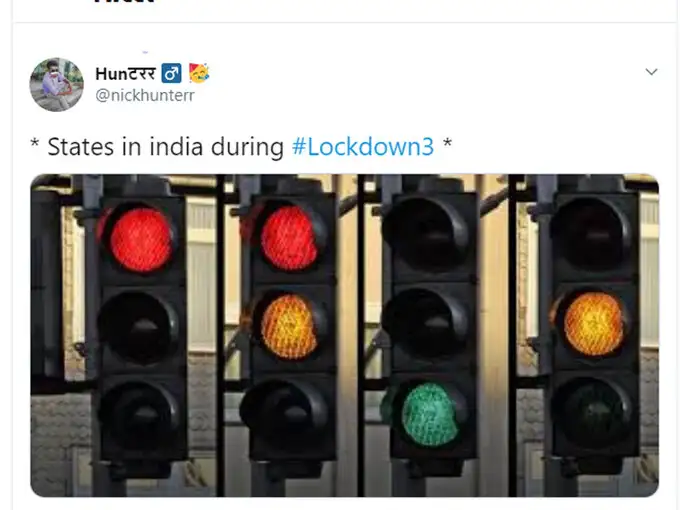
Task: Open the #Lockdown3 hashtag link
Action: [x=363, y=147]
